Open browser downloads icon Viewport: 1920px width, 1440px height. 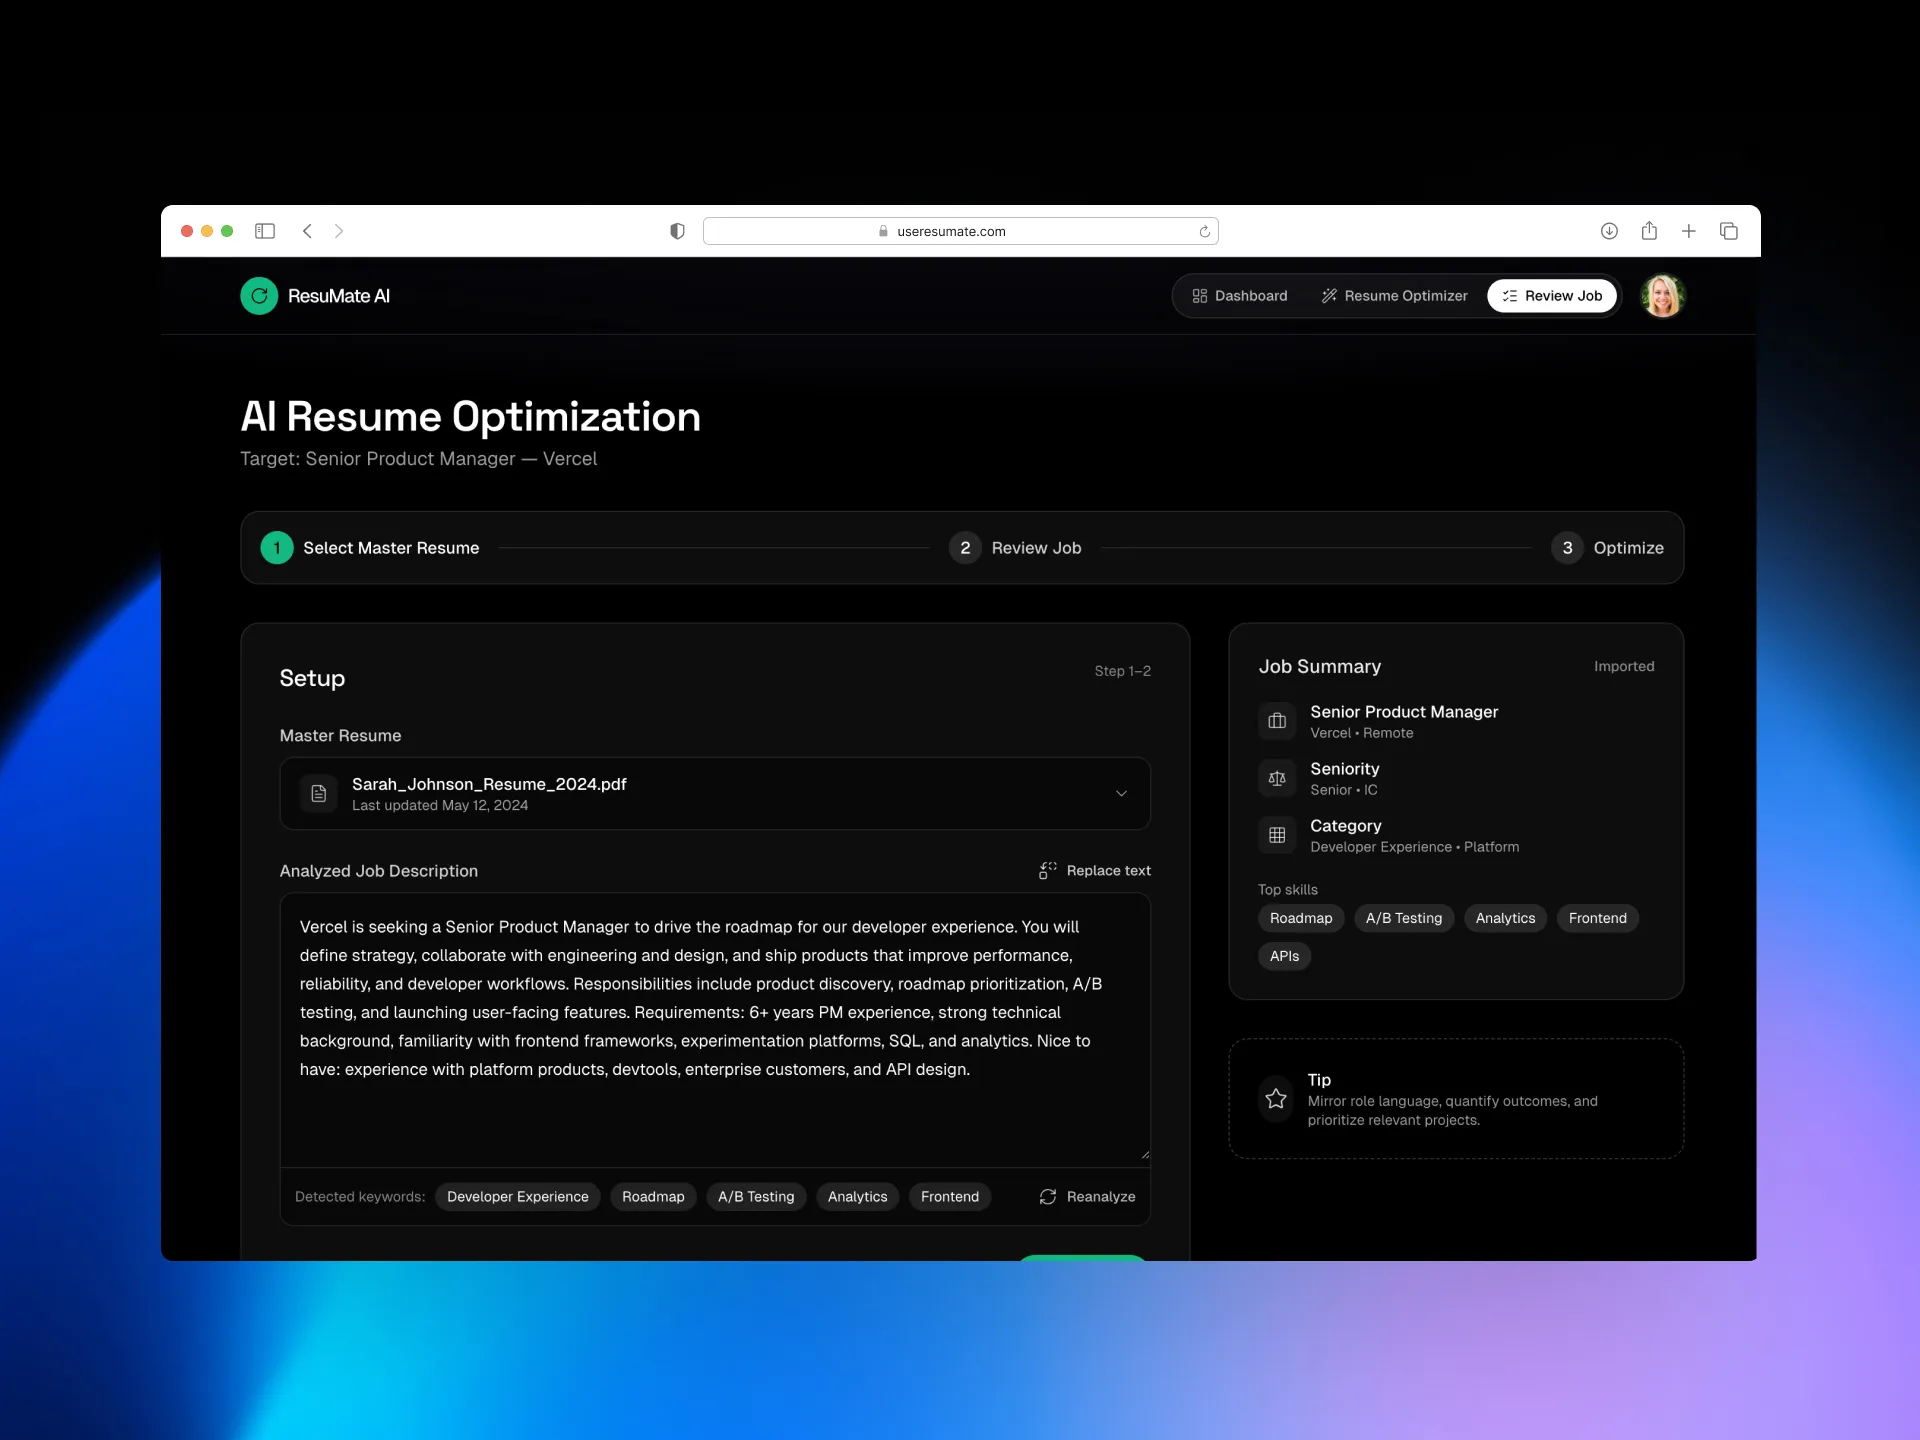[1609, 231]
